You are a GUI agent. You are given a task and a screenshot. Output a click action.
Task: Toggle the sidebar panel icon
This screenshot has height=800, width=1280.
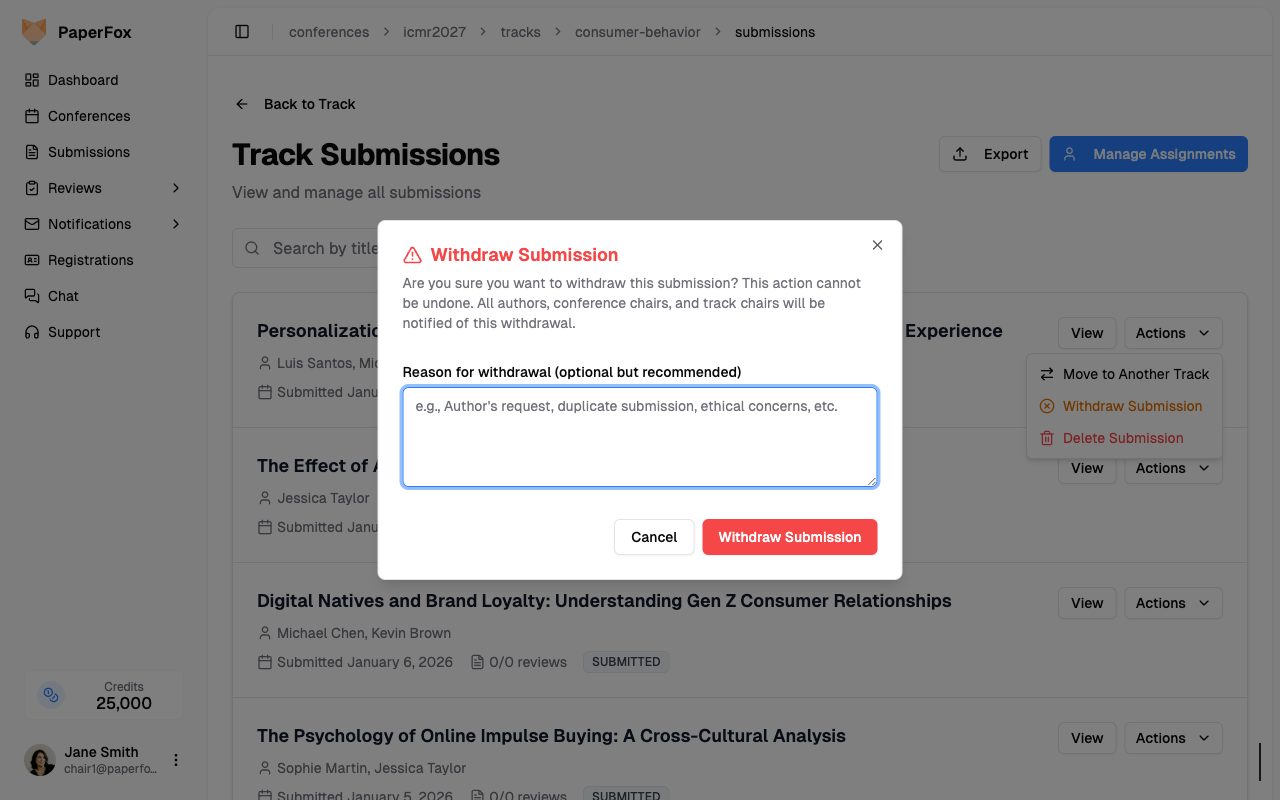(x=242, y=32)
